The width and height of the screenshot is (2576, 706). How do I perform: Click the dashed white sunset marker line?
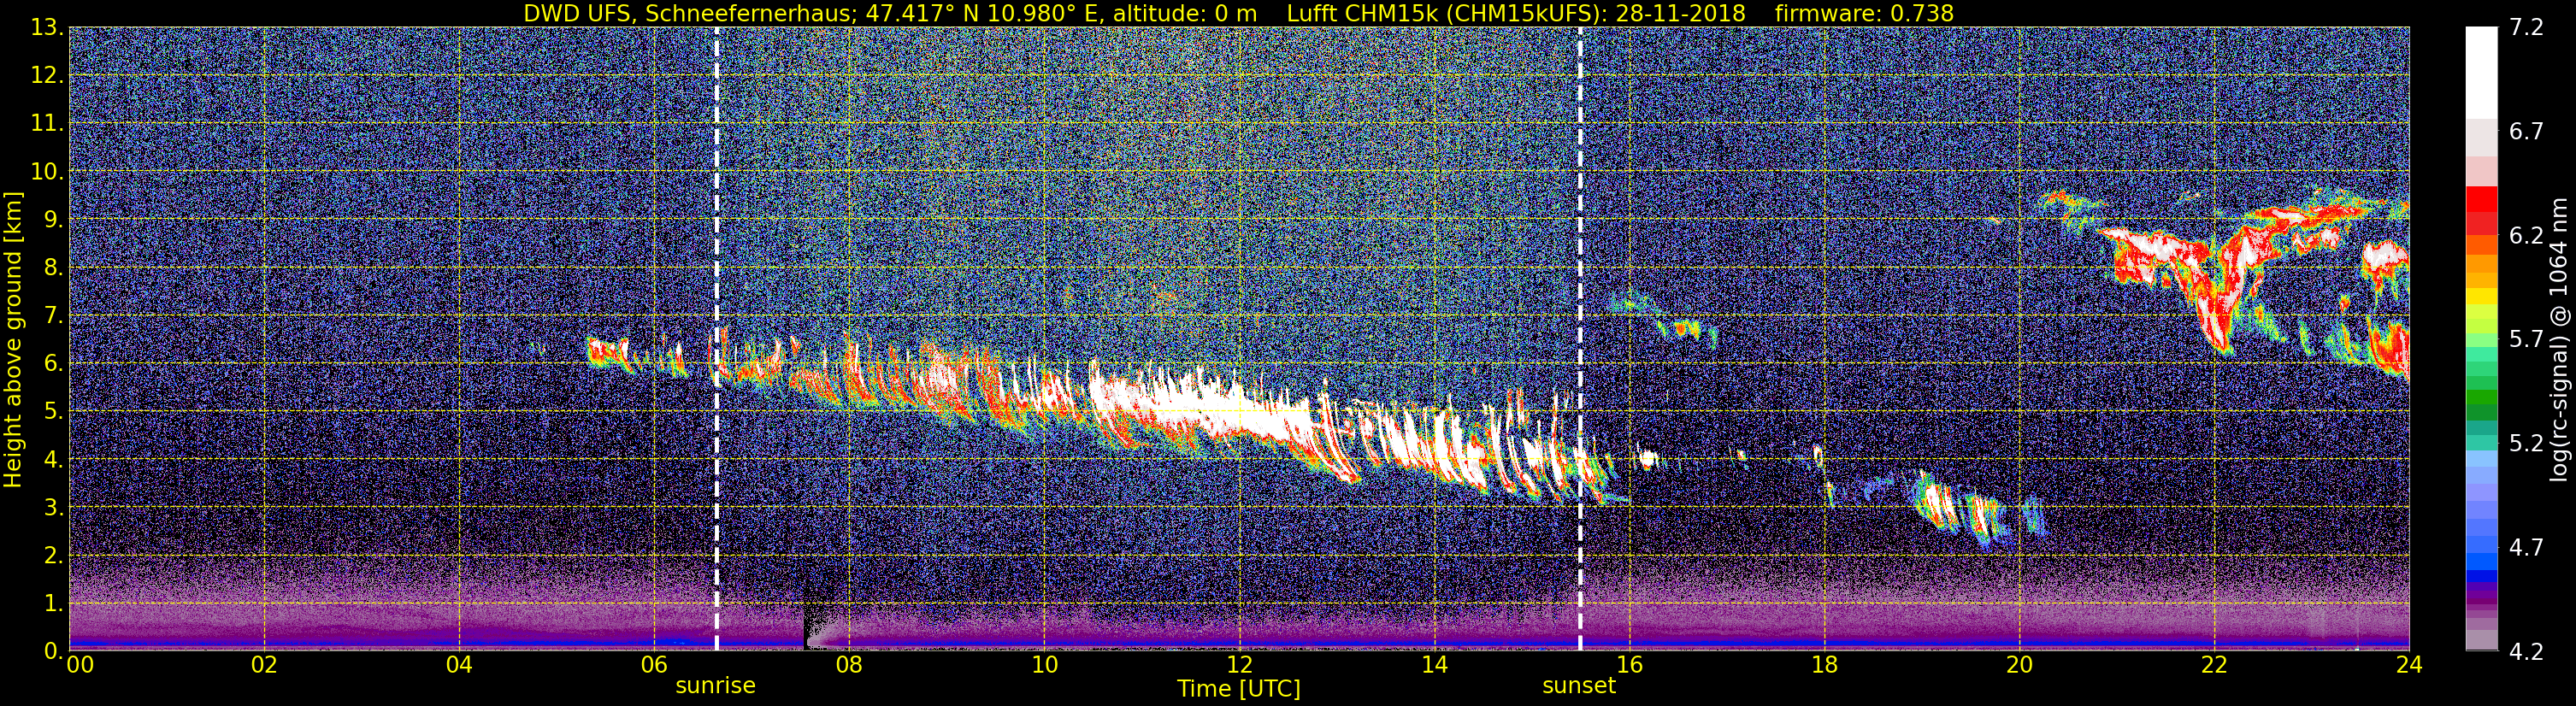point(1580,339)
